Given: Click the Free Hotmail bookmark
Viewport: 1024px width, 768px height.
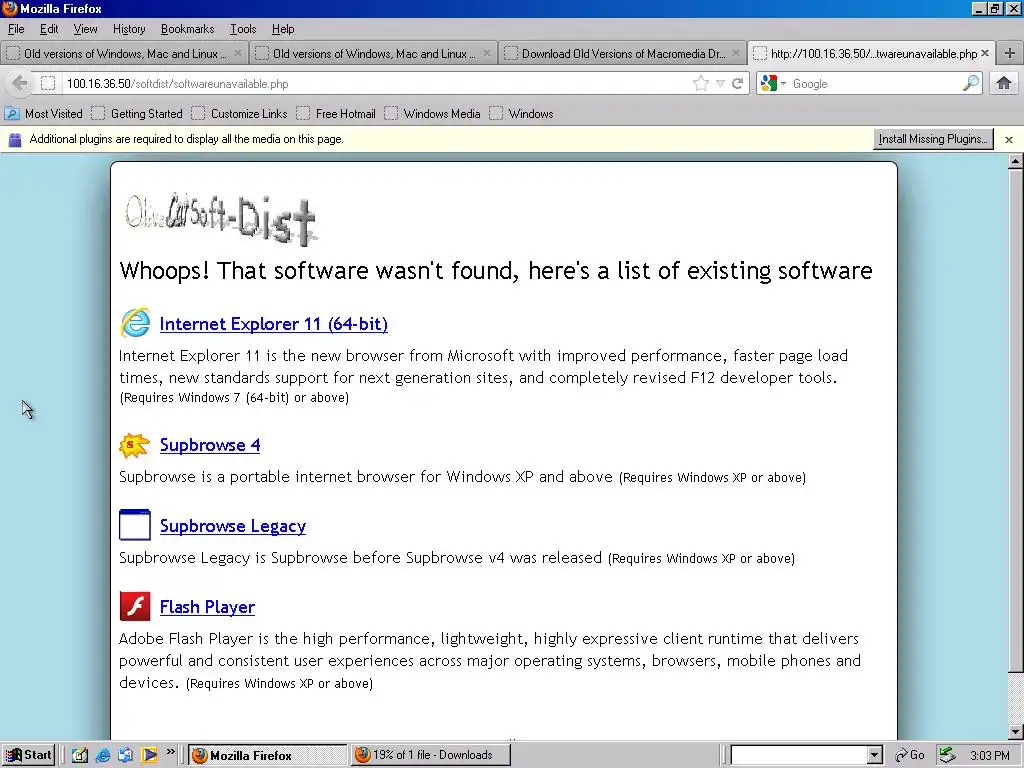Looking at the screenshot, I should pos(336,114).
